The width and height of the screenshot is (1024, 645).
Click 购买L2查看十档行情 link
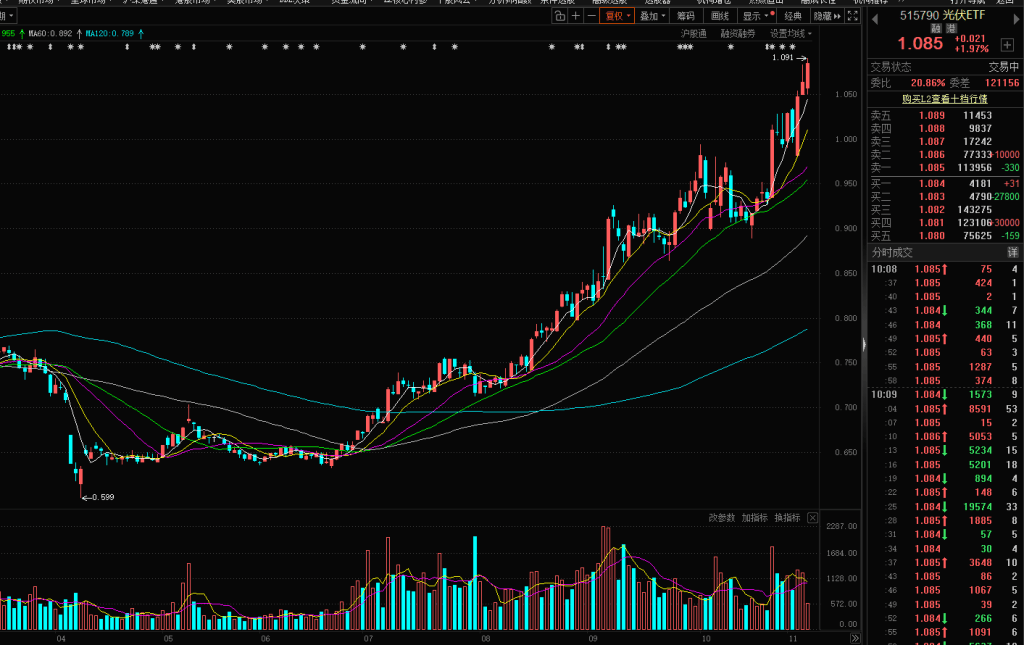coord(944,99)
